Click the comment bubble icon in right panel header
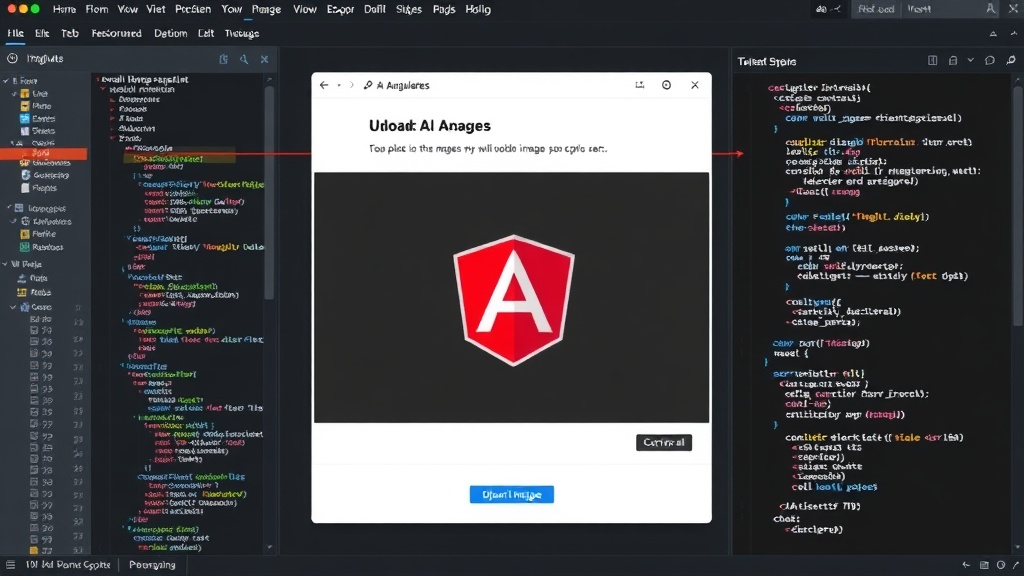Image resolution: width=1024 pixels, height=576 pixels. coord(990,60)
